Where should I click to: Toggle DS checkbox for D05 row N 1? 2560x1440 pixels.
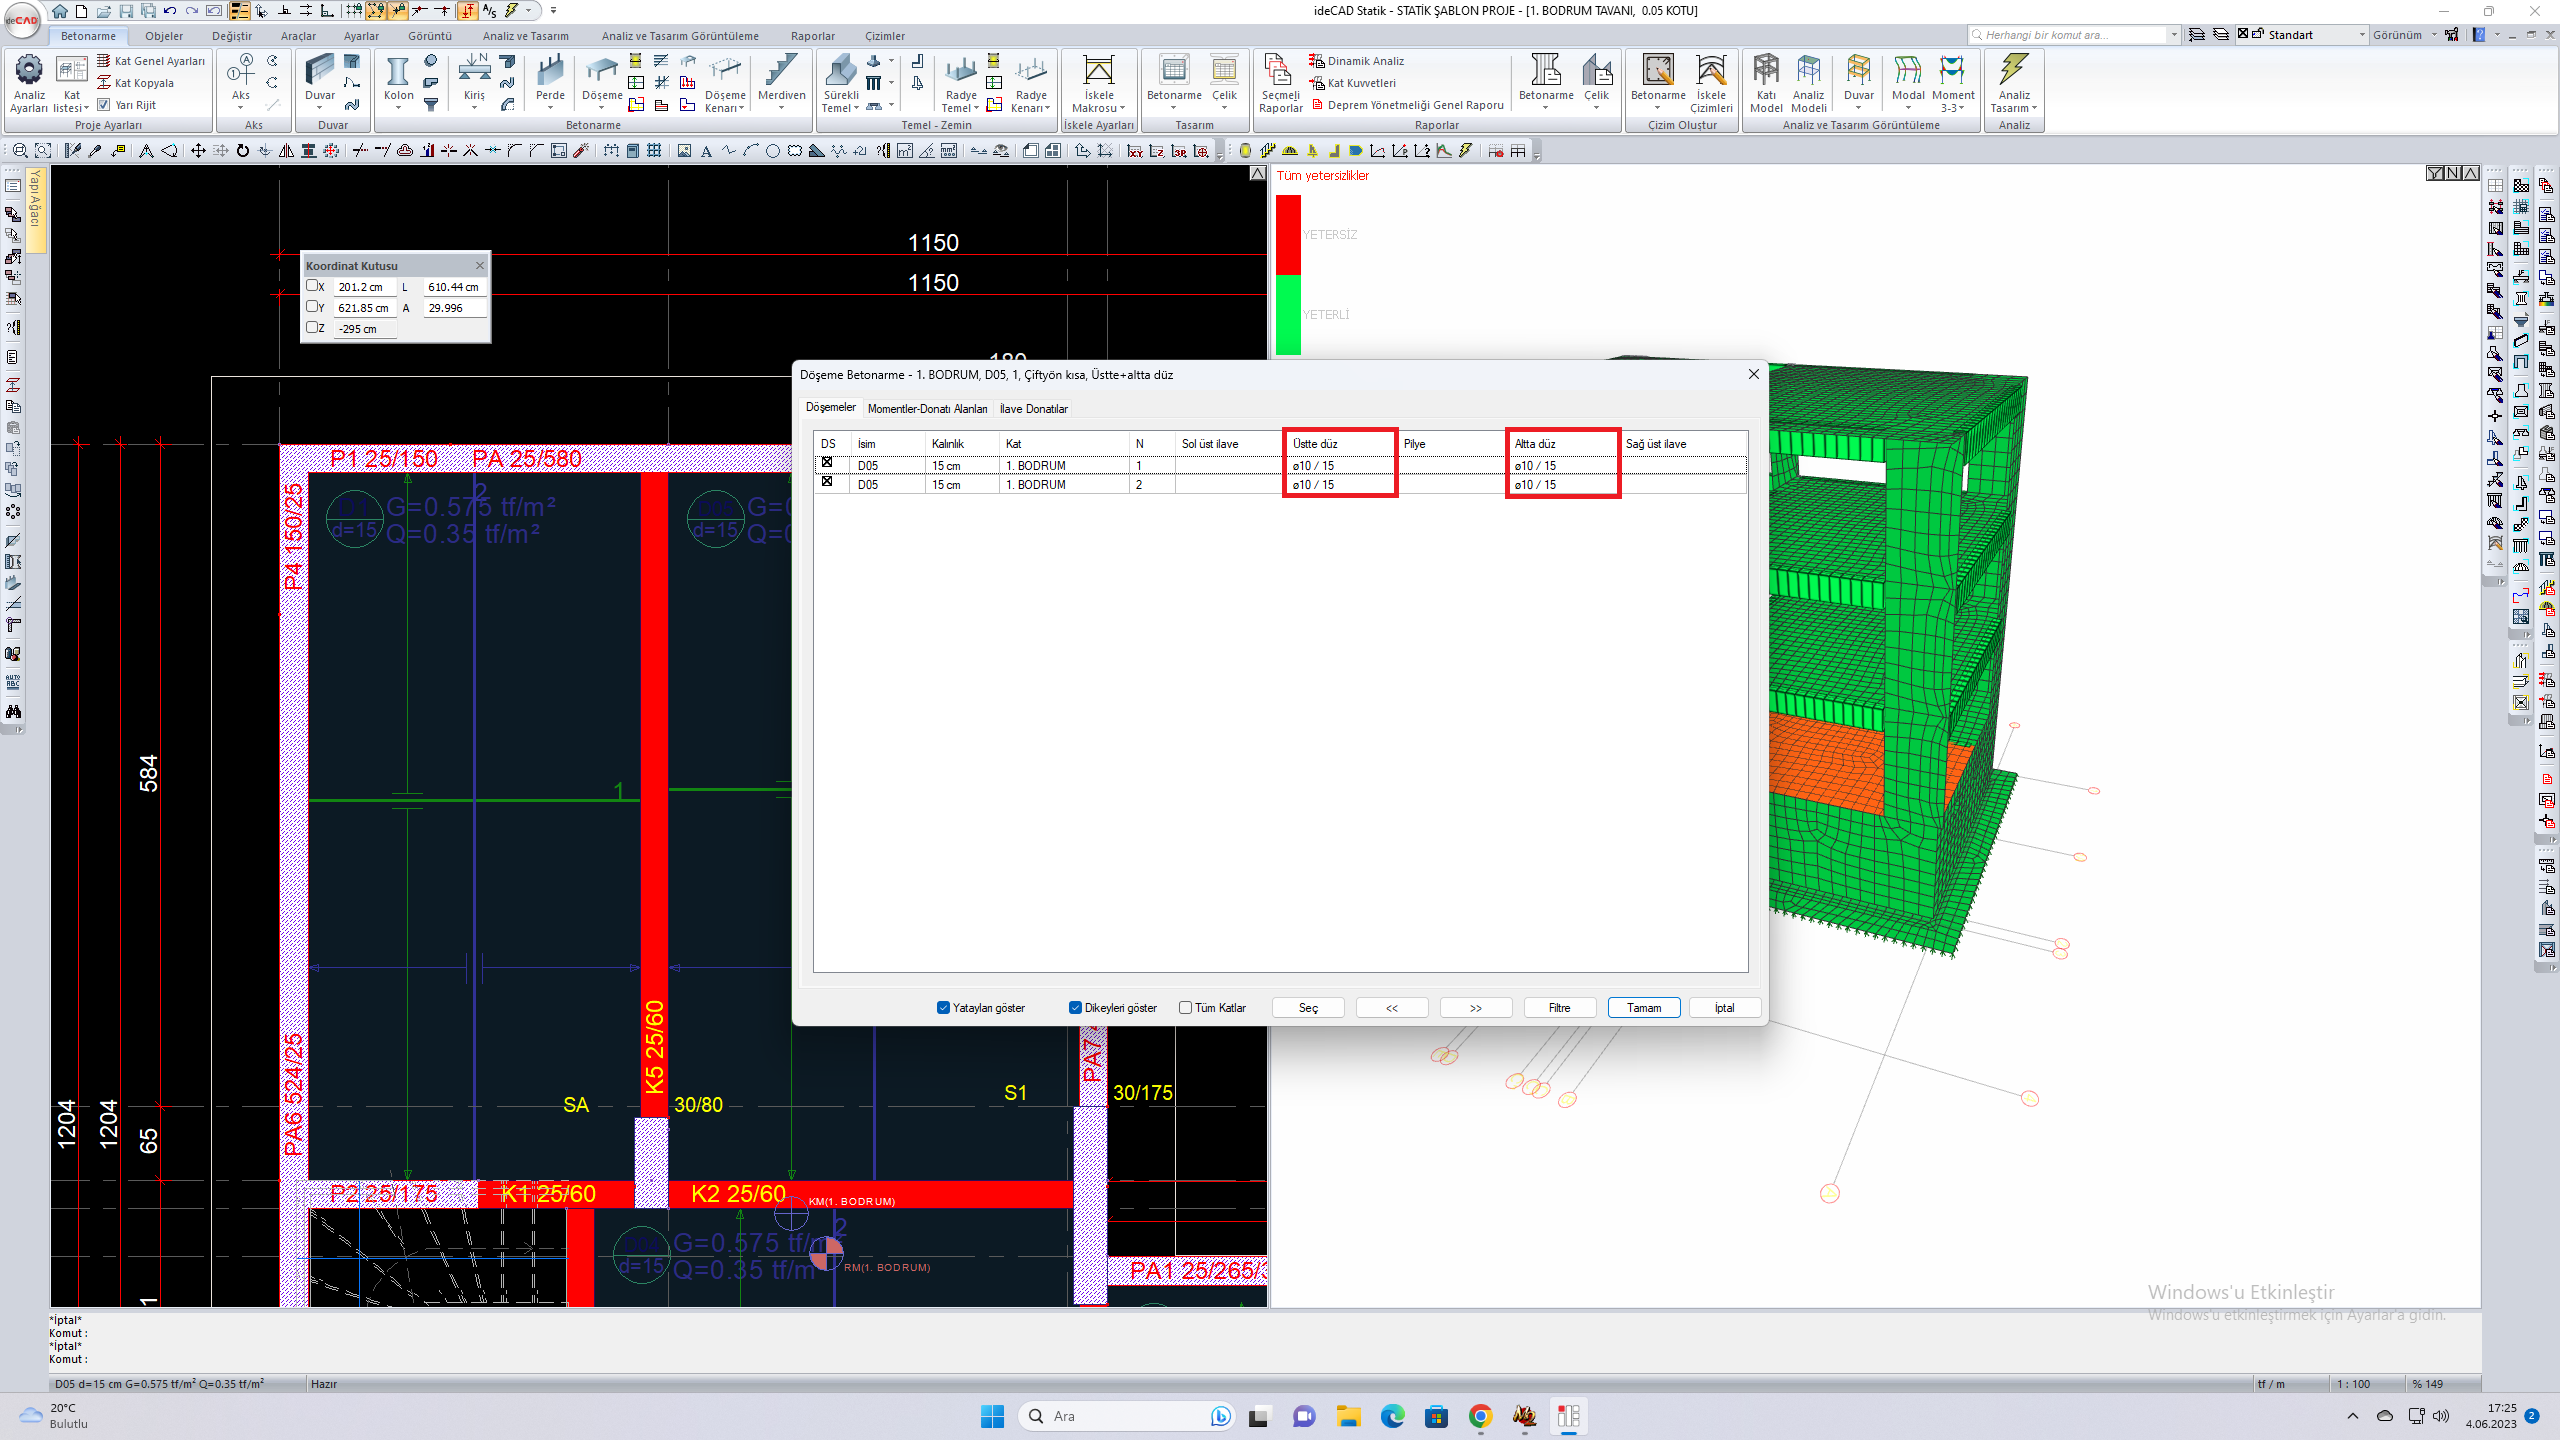827,463
